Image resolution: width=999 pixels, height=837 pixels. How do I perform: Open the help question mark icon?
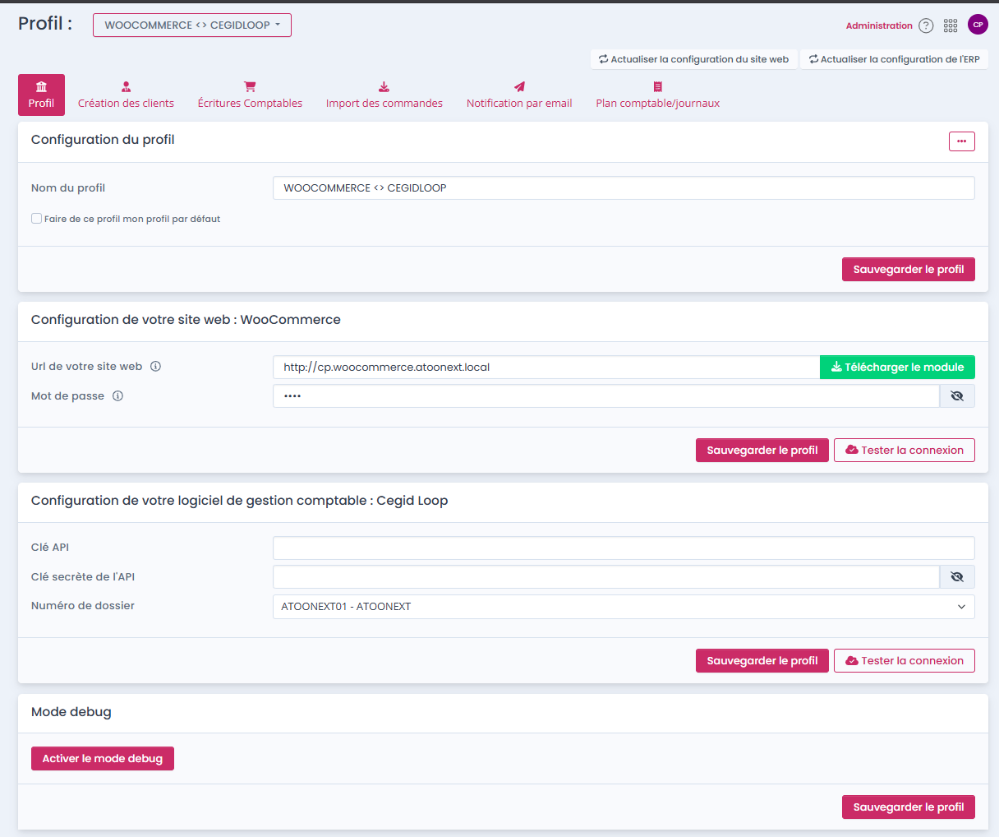[926, 25]
